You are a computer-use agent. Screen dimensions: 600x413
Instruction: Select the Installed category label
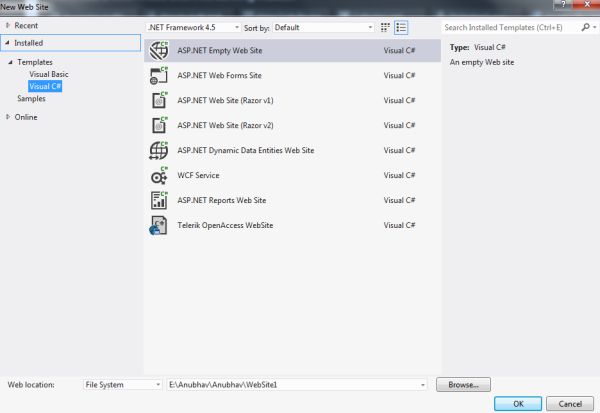[28, 43]
